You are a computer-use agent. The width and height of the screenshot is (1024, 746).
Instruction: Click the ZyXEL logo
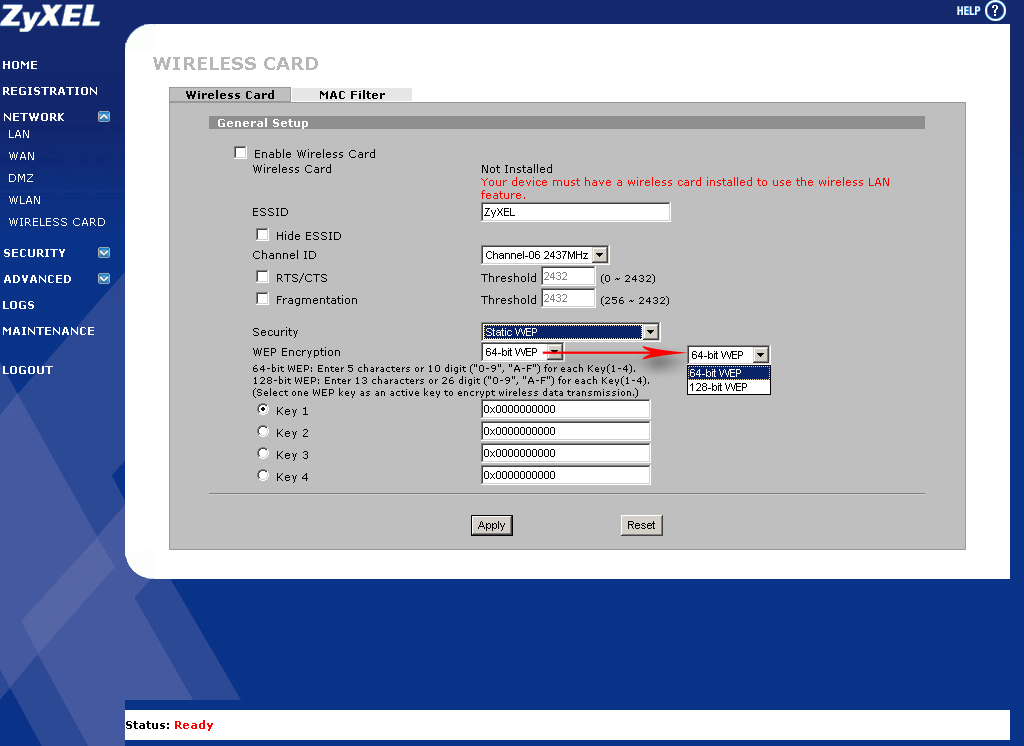(50, 16)
